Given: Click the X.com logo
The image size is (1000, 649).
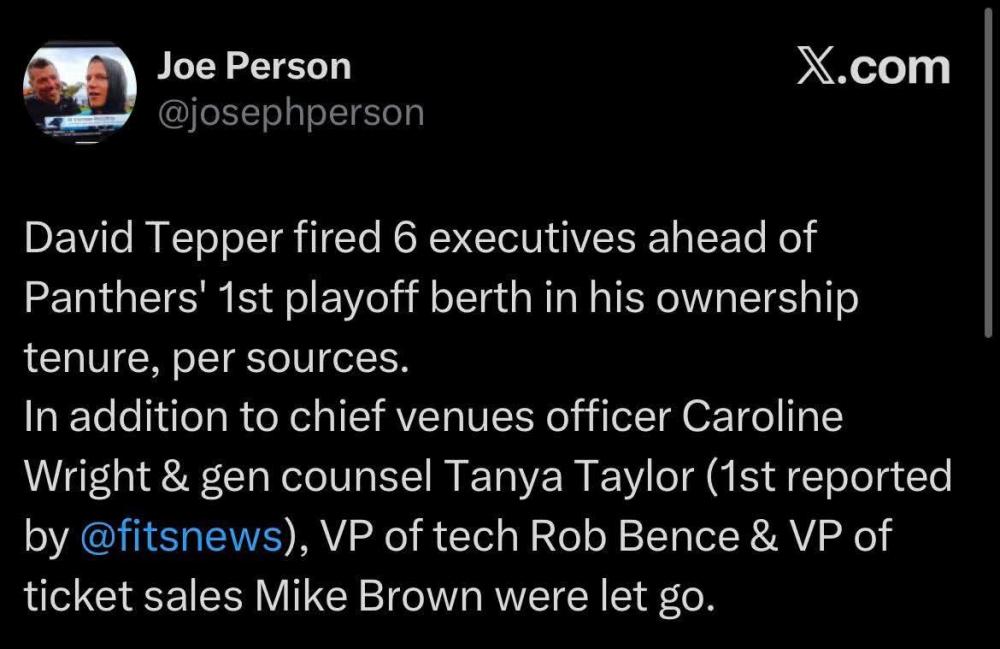Looking at the screenshot, I should coord(872,68).
